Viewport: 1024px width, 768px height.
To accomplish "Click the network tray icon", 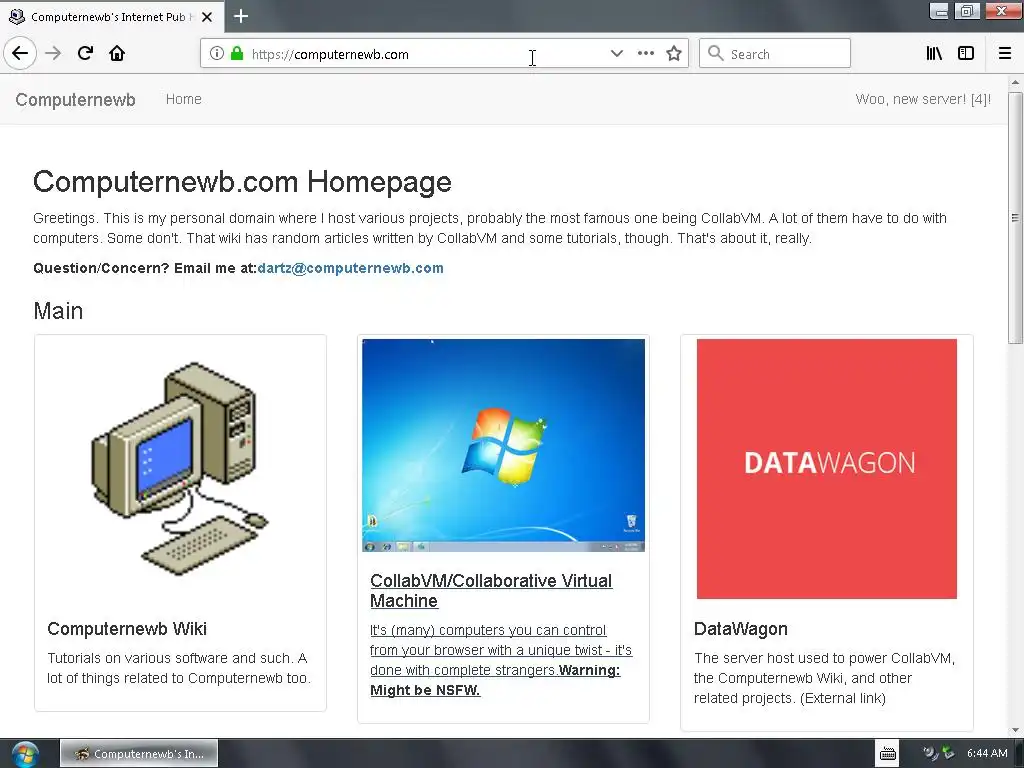I will coord(948,754).
